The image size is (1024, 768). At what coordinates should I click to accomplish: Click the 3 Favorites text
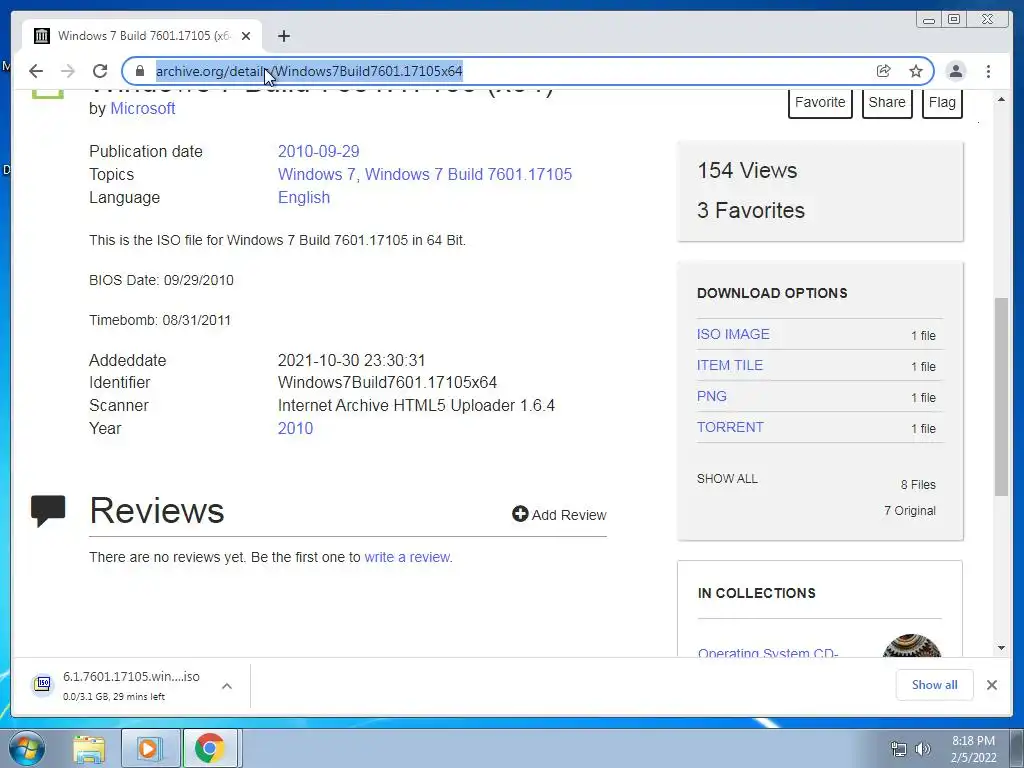click(750, 210)
